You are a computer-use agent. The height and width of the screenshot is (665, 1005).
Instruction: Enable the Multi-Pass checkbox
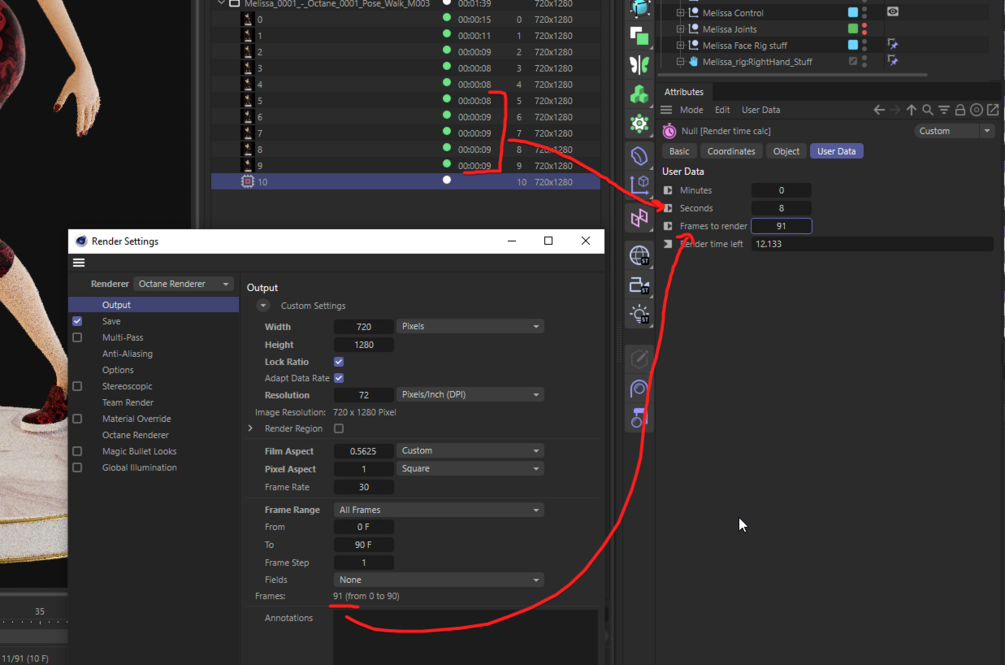tap(78, 338)
